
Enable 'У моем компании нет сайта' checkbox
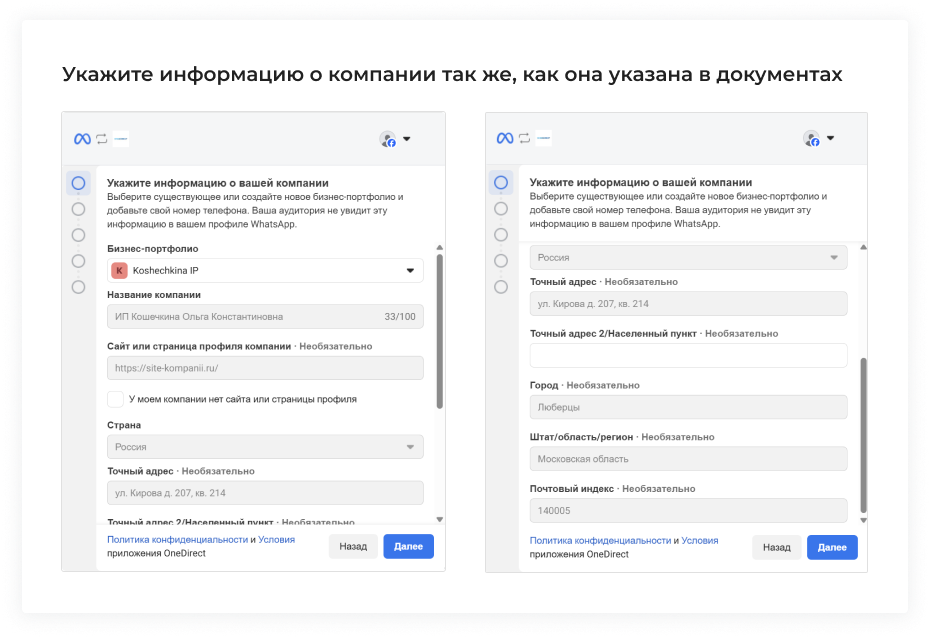coord(115,398)
